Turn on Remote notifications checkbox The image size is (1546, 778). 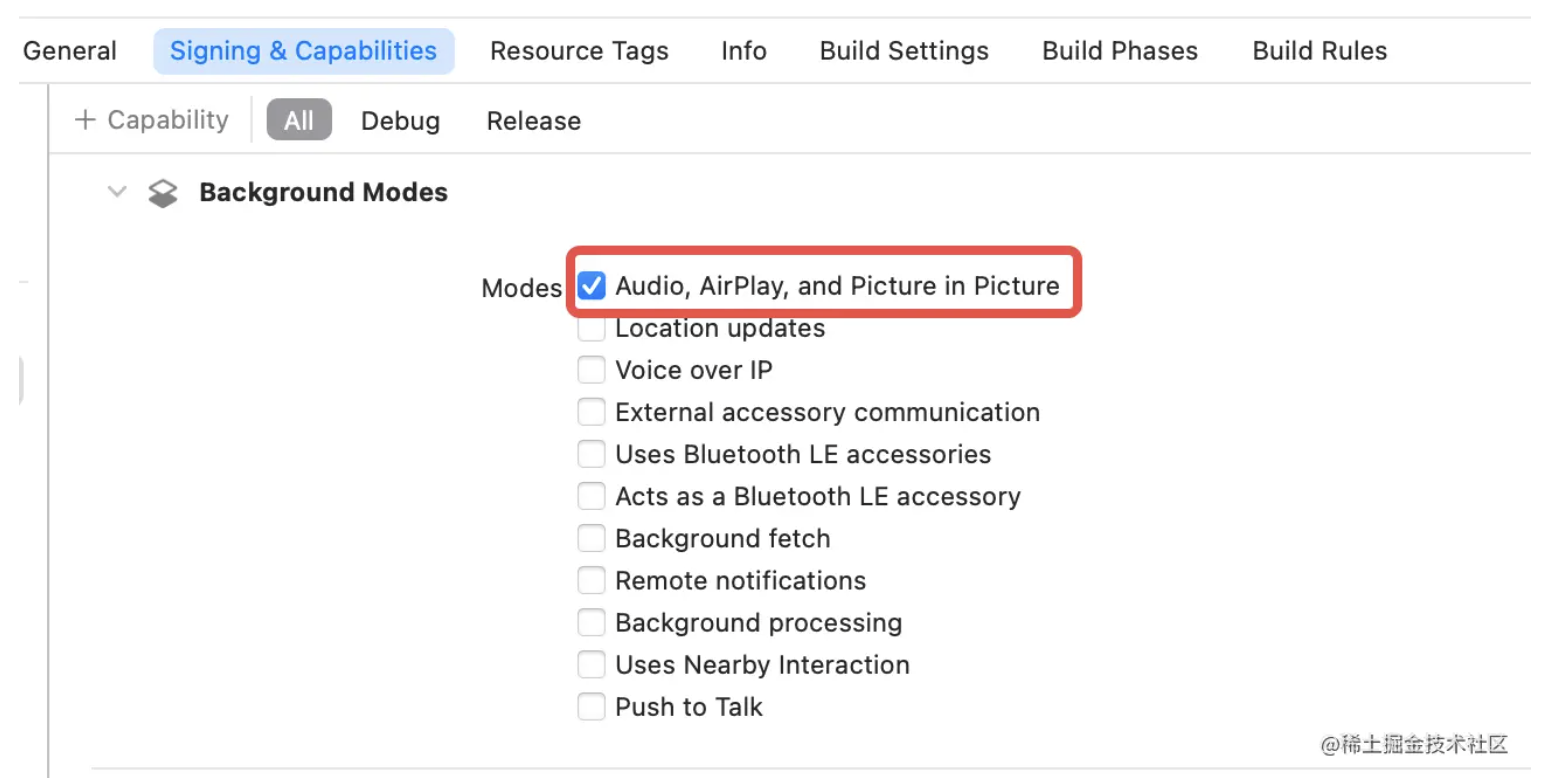pyautogui.click(x=591, y=580)
